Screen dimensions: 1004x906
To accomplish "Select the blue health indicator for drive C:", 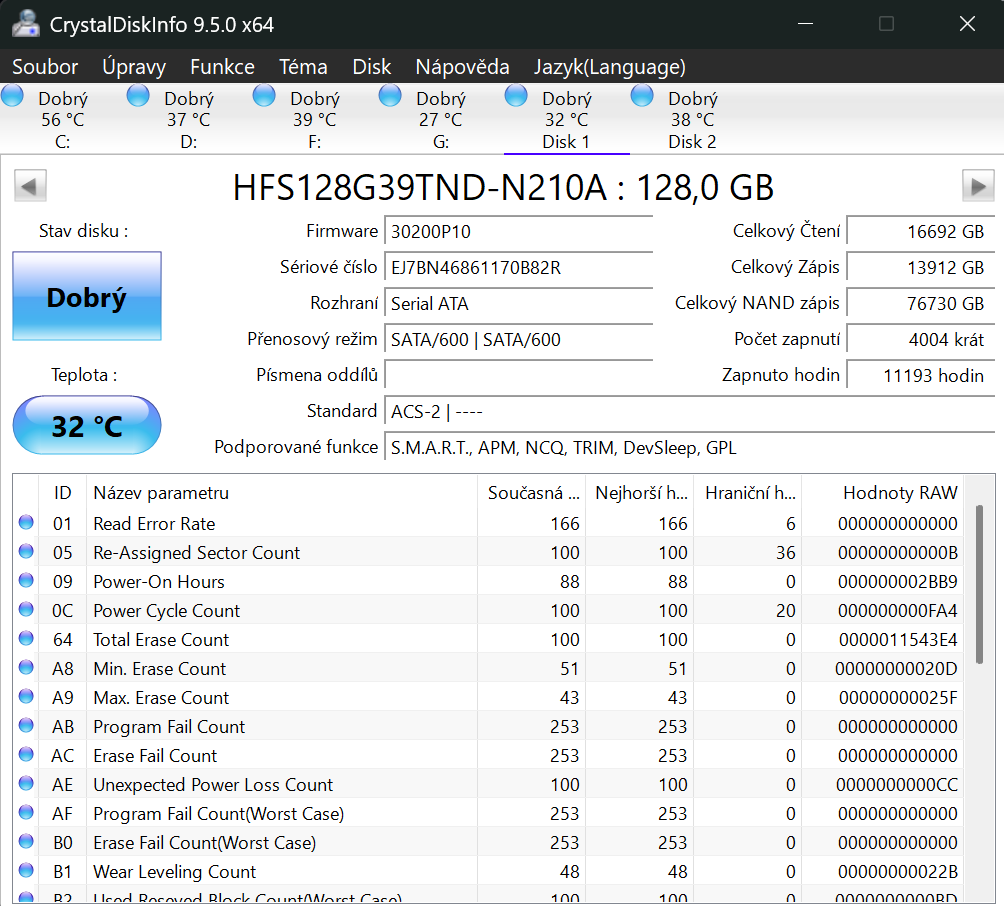I will (12, 95).
